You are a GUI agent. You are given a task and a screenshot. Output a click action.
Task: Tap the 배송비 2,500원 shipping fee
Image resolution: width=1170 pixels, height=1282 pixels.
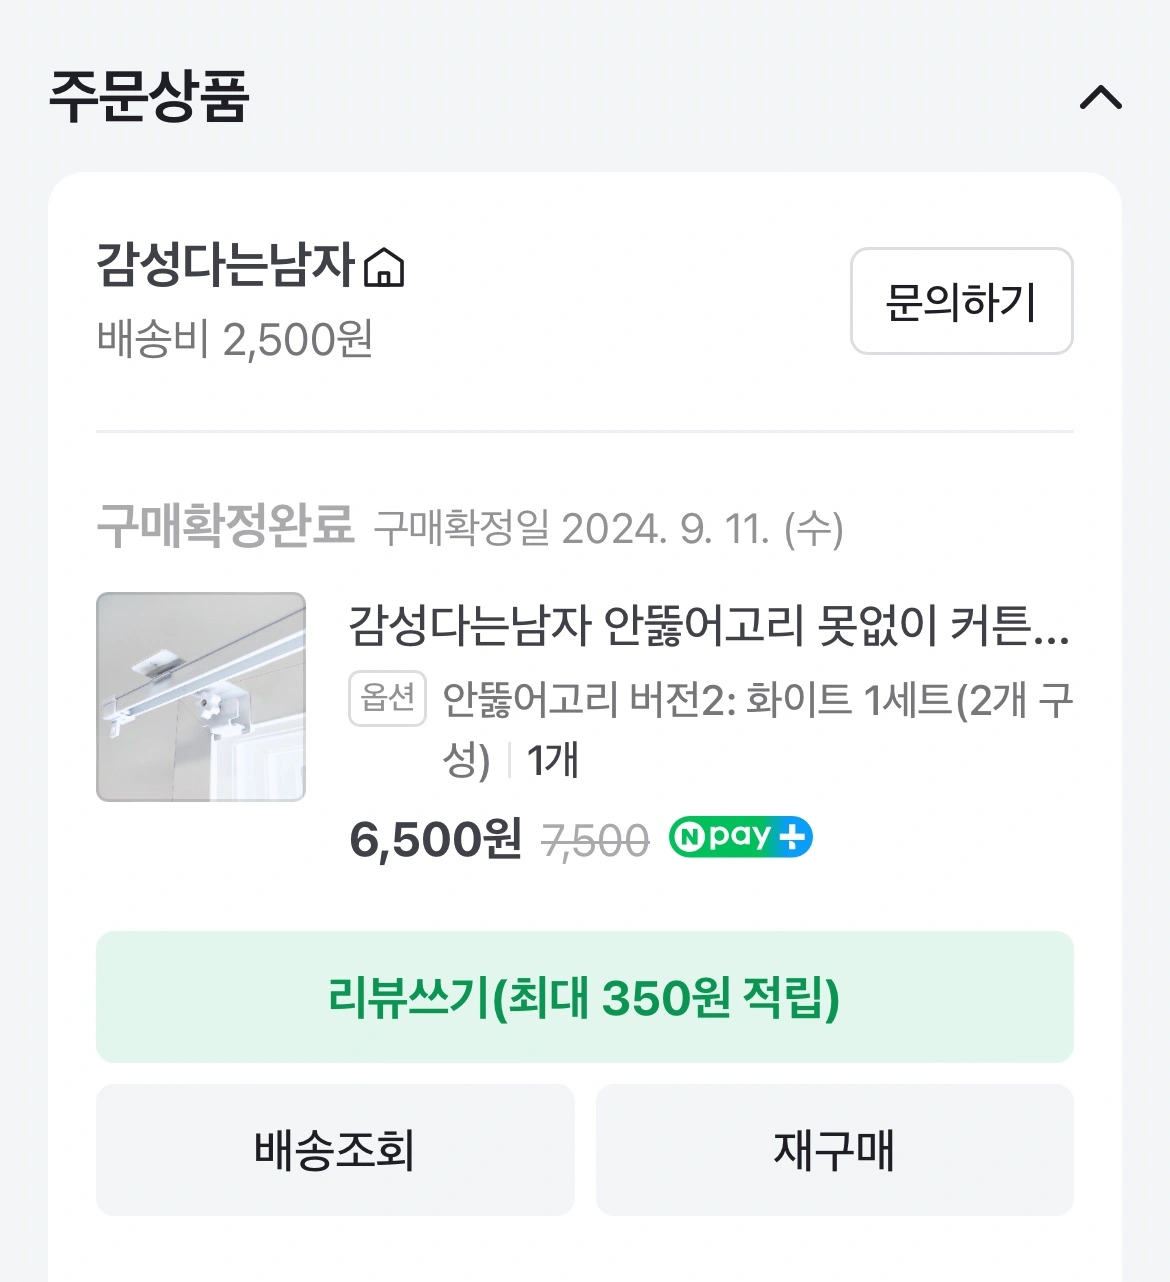point(235,340)
